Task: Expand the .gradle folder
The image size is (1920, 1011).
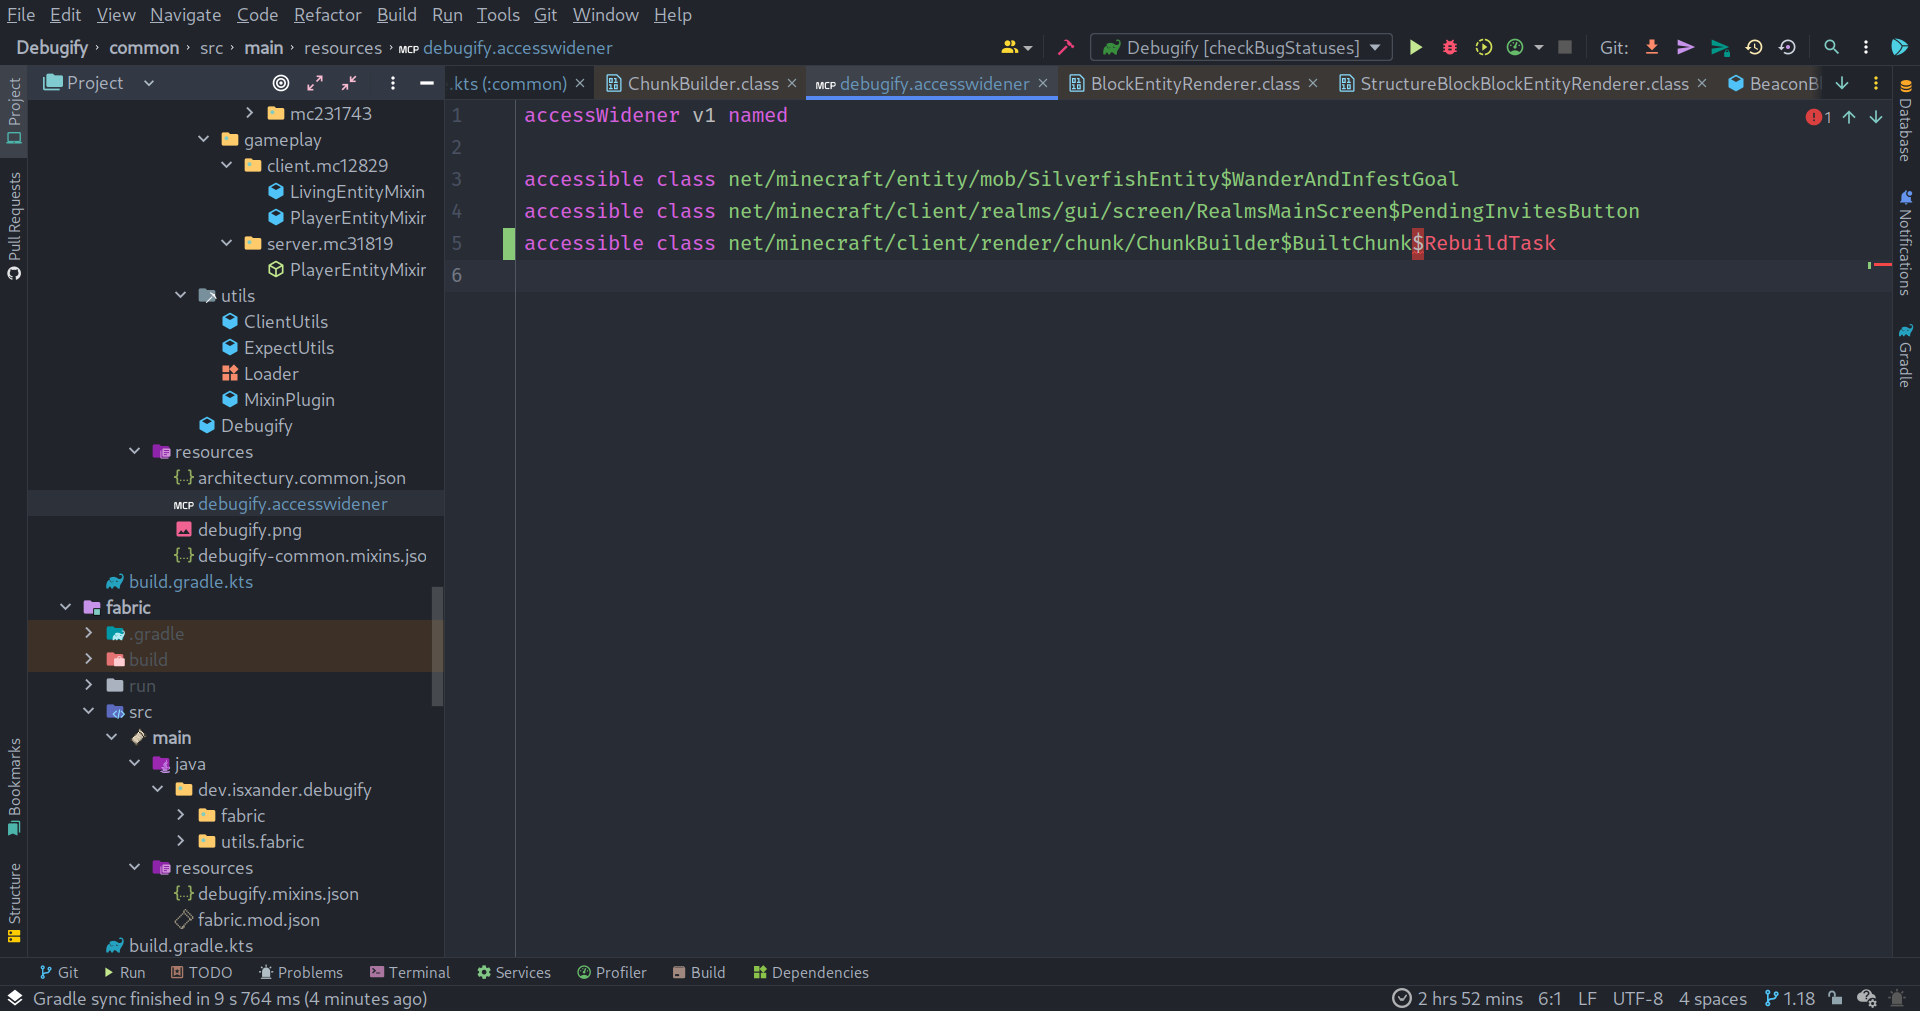Action: coord(89,633)
